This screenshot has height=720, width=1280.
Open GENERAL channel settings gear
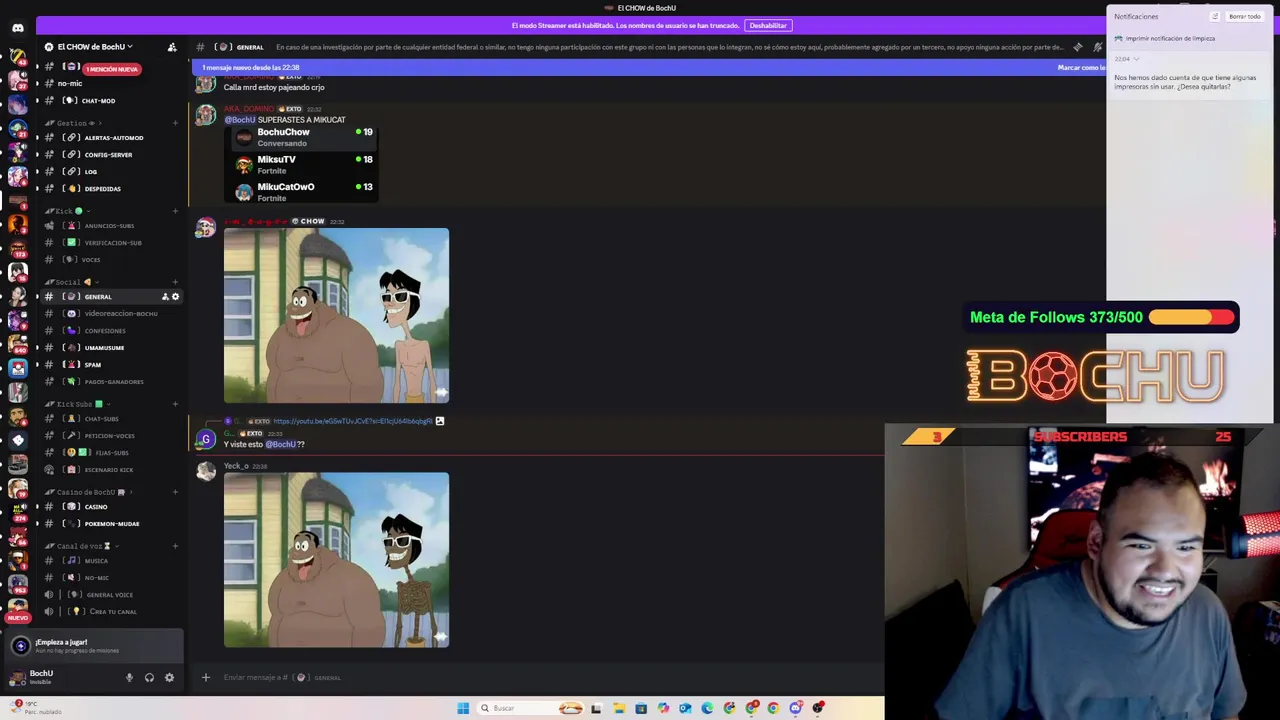coord(176,297)
